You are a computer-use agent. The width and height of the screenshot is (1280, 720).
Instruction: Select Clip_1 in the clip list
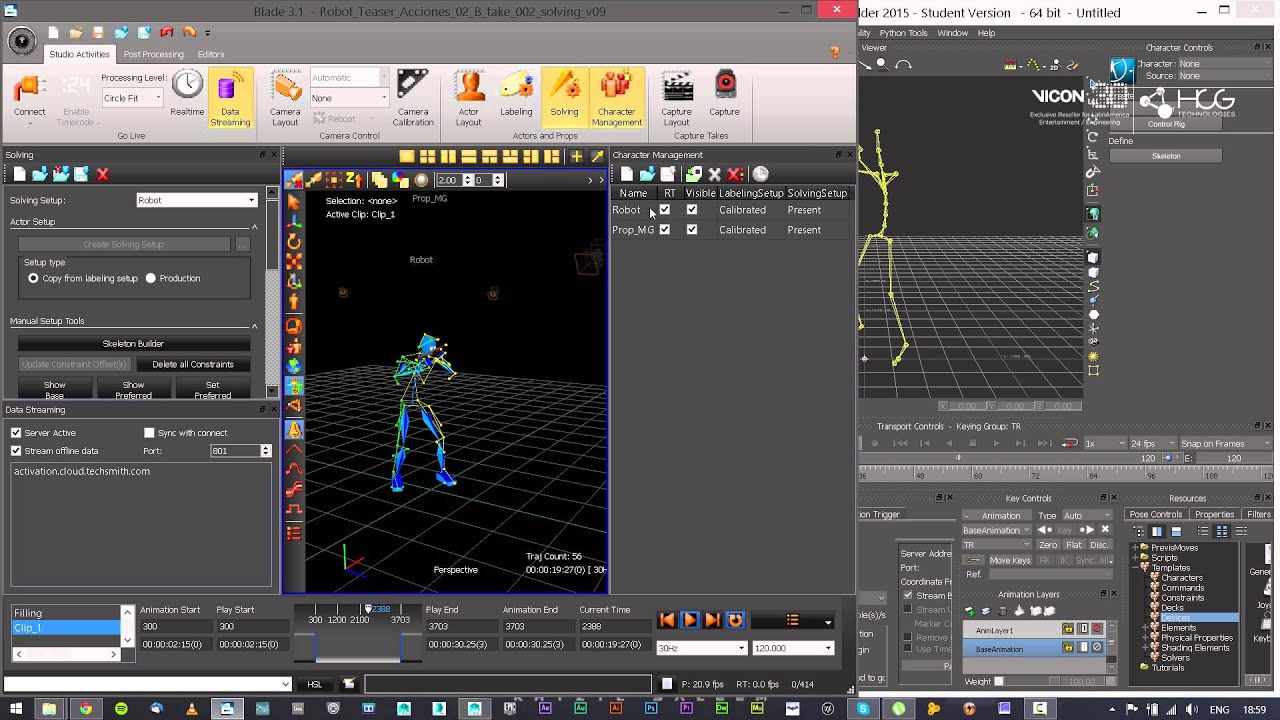point(66,628)
